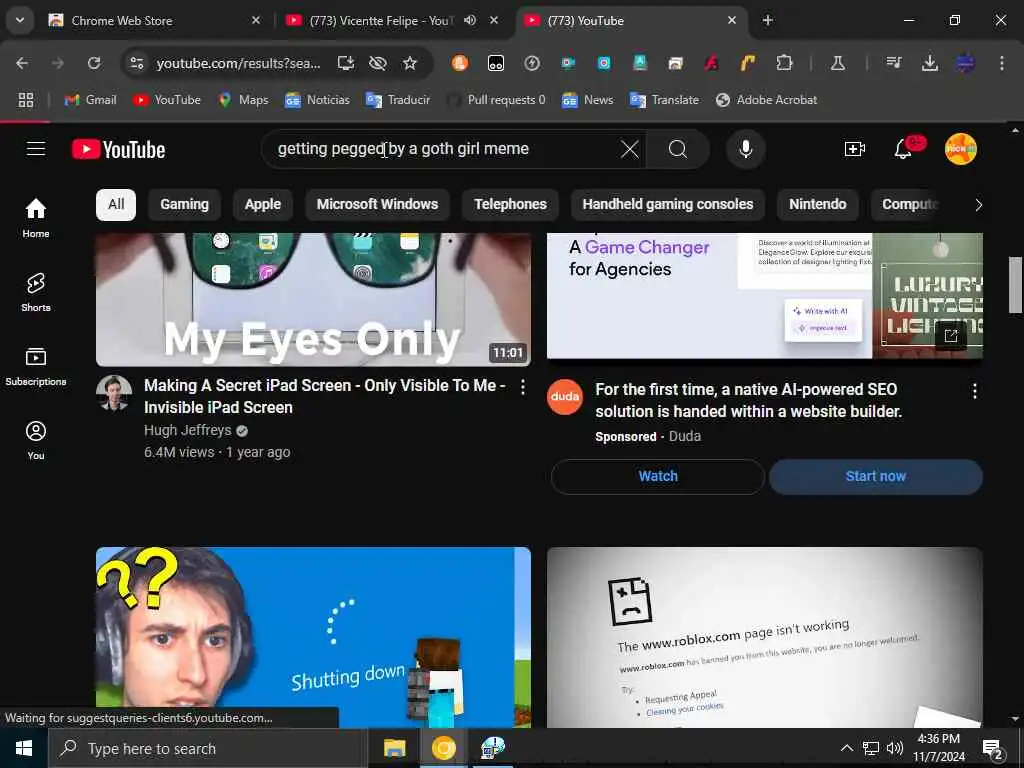Open File Explorer from taskbar
Viewport: 1024px width, 768px height.
point(394,748)
